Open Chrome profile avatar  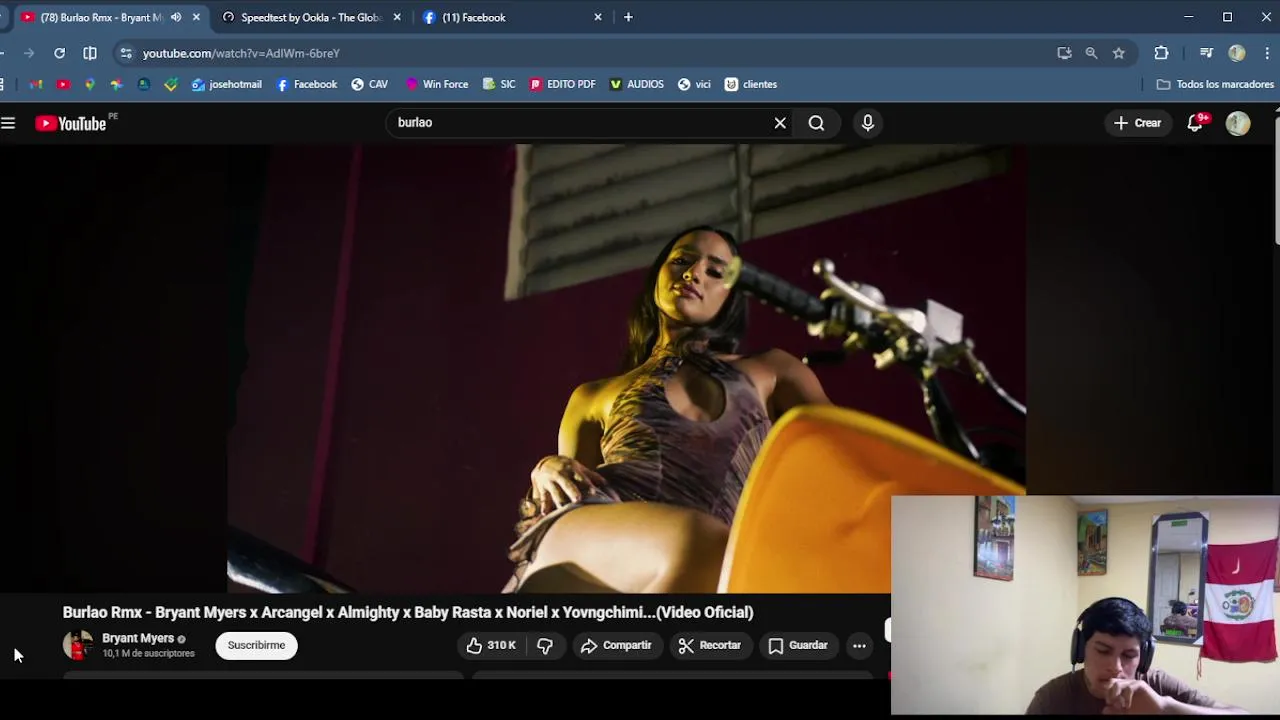1237,53
